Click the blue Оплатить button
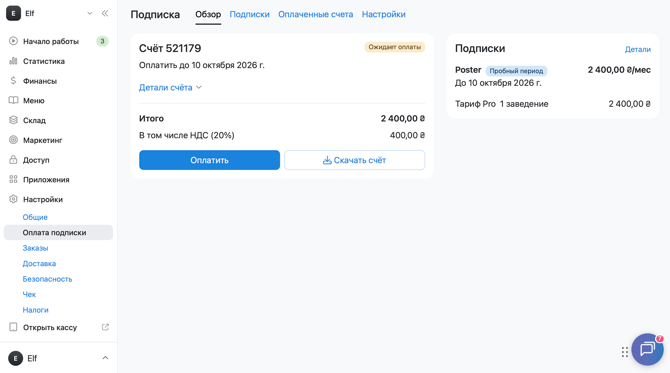The width and height of the screenshot is (670, 373). tap(209, 160)
